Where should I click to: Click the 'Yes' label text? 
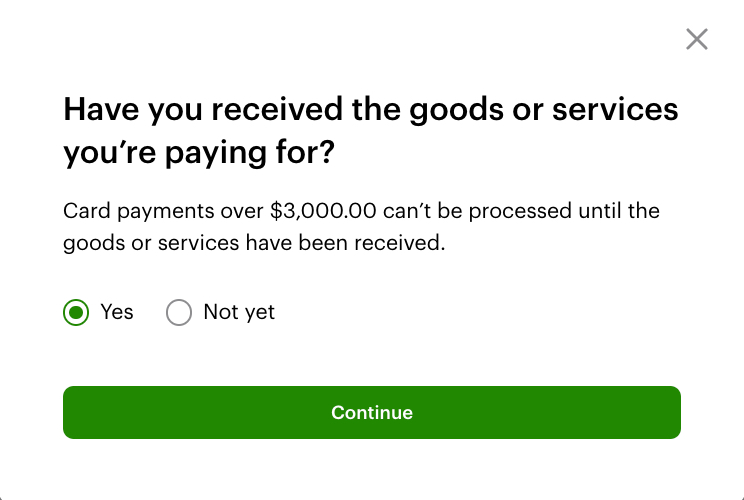(x=117, y=312)
